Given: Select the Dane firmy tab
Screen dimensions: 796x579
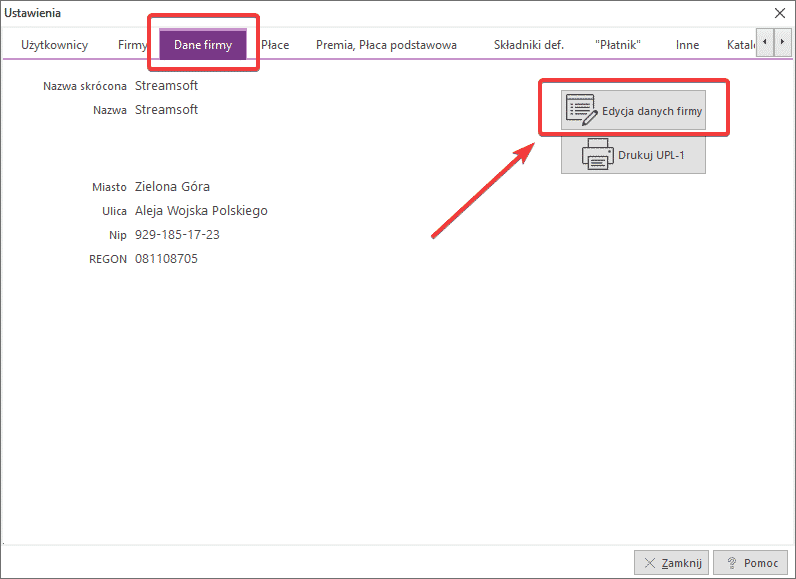Looking at the screenshot, I should (x=203, y=45).
